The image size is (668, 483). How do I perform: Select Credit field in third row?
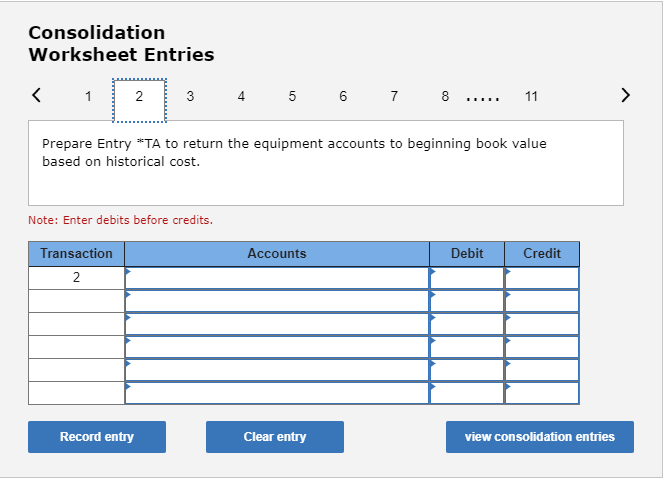pos(542,324)
